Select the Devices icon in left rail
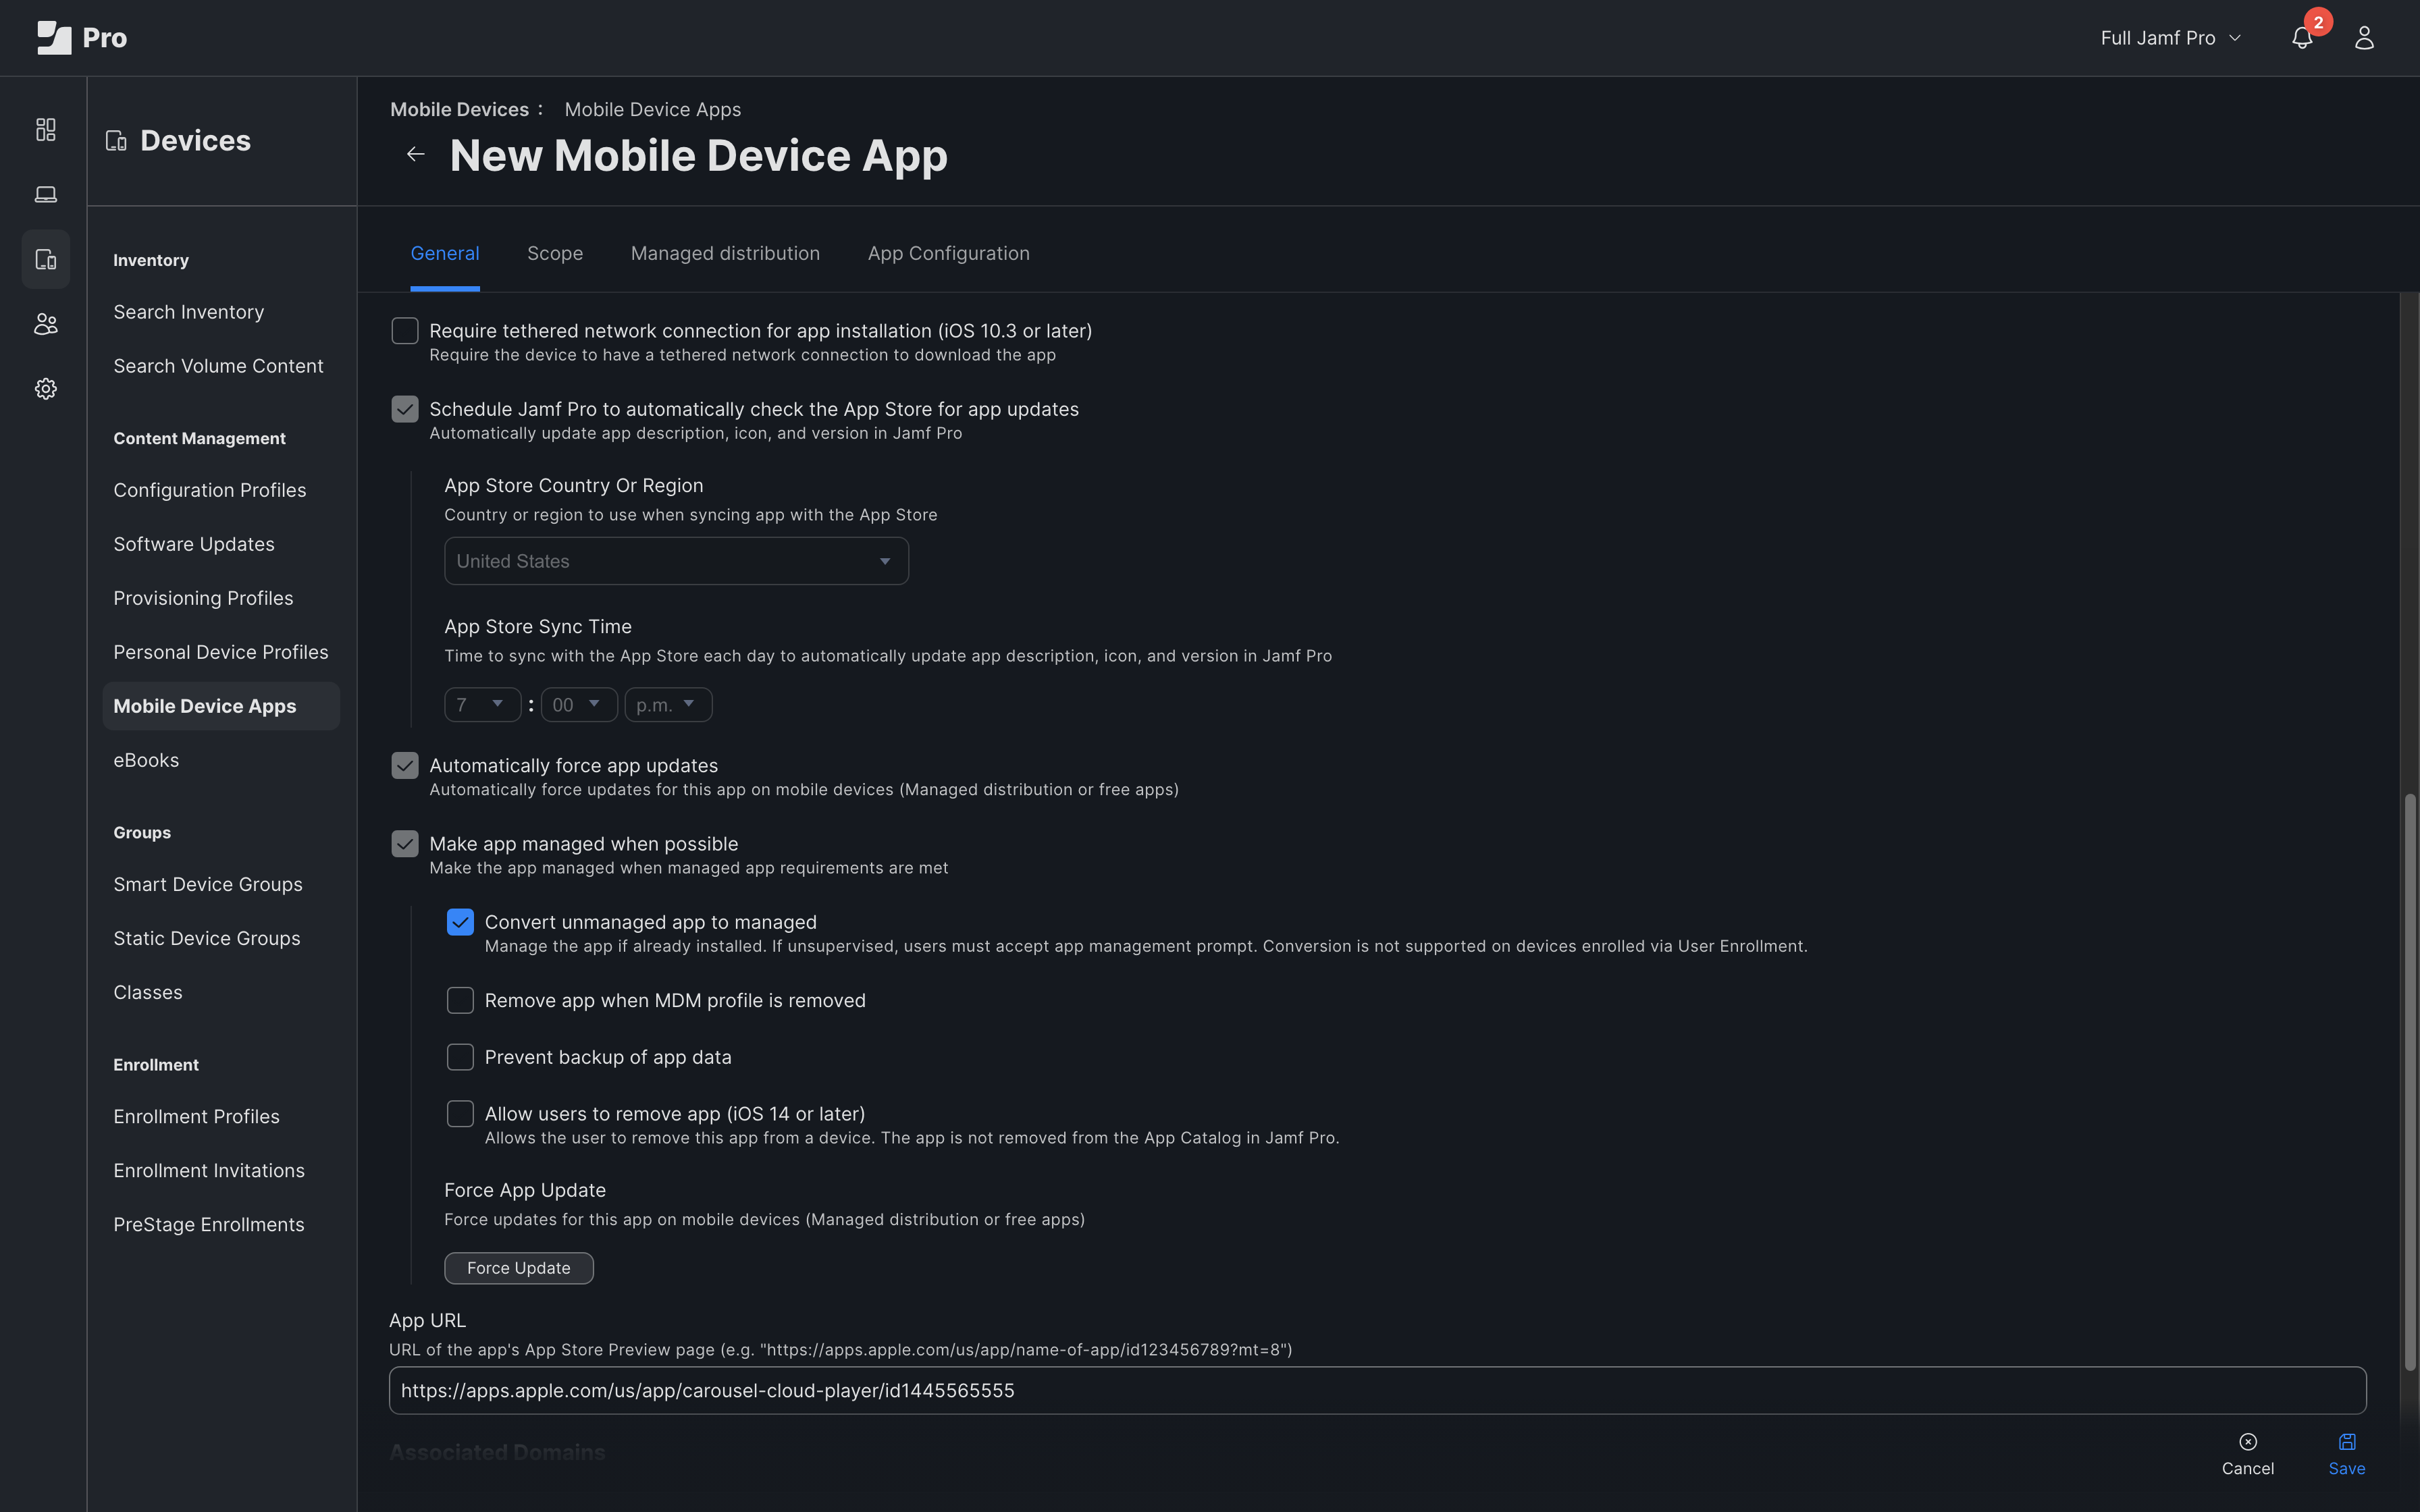The image size is (2420, 1512). [46, 259]
